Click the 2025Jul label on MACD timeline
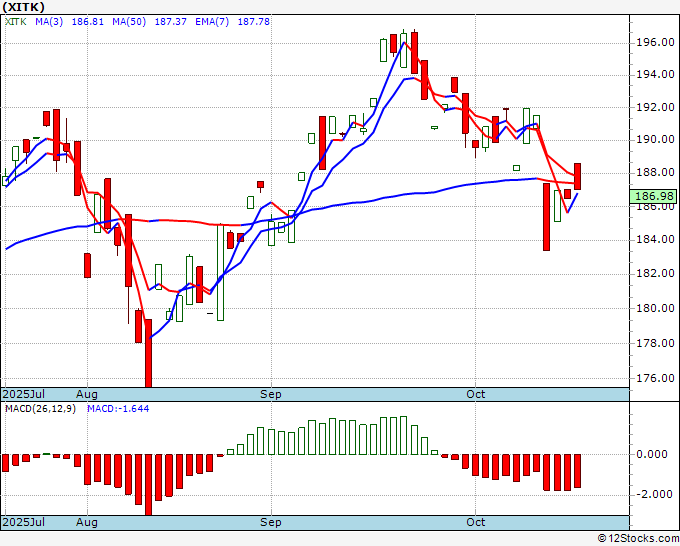This screenshot has width=680, height=546. tap(24, 522)
